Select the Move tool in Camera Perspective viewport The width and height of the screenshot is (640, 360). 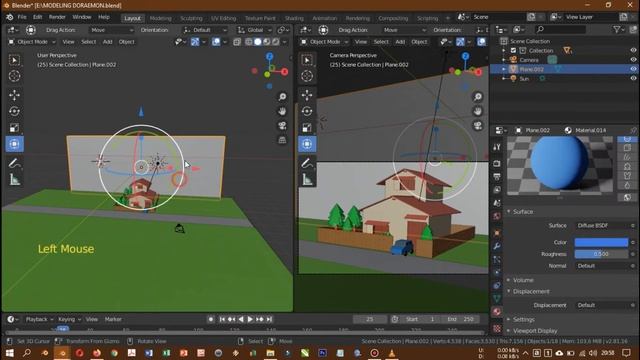tap(307, 95)
